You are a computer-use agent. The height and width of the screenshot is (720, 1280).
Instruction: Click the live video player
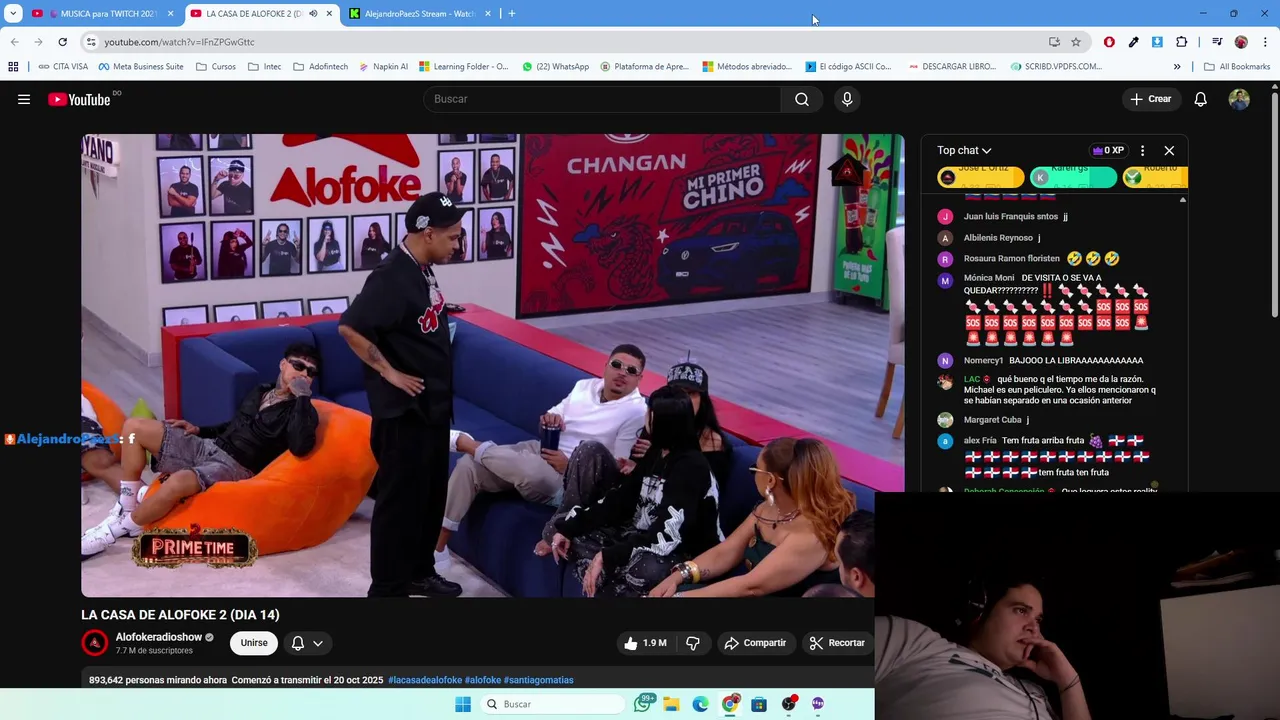click(x=492, y=365)
